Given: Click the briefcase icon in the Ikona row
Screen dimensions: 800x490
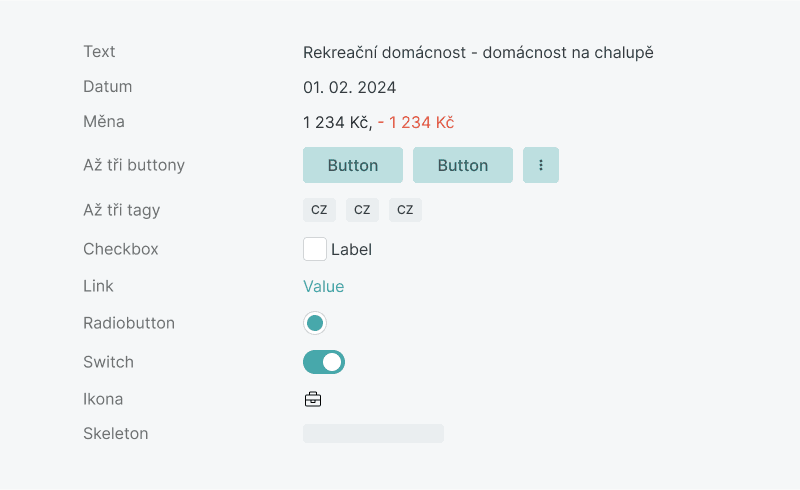Looking at the screenshot, I should pos(313,399).
